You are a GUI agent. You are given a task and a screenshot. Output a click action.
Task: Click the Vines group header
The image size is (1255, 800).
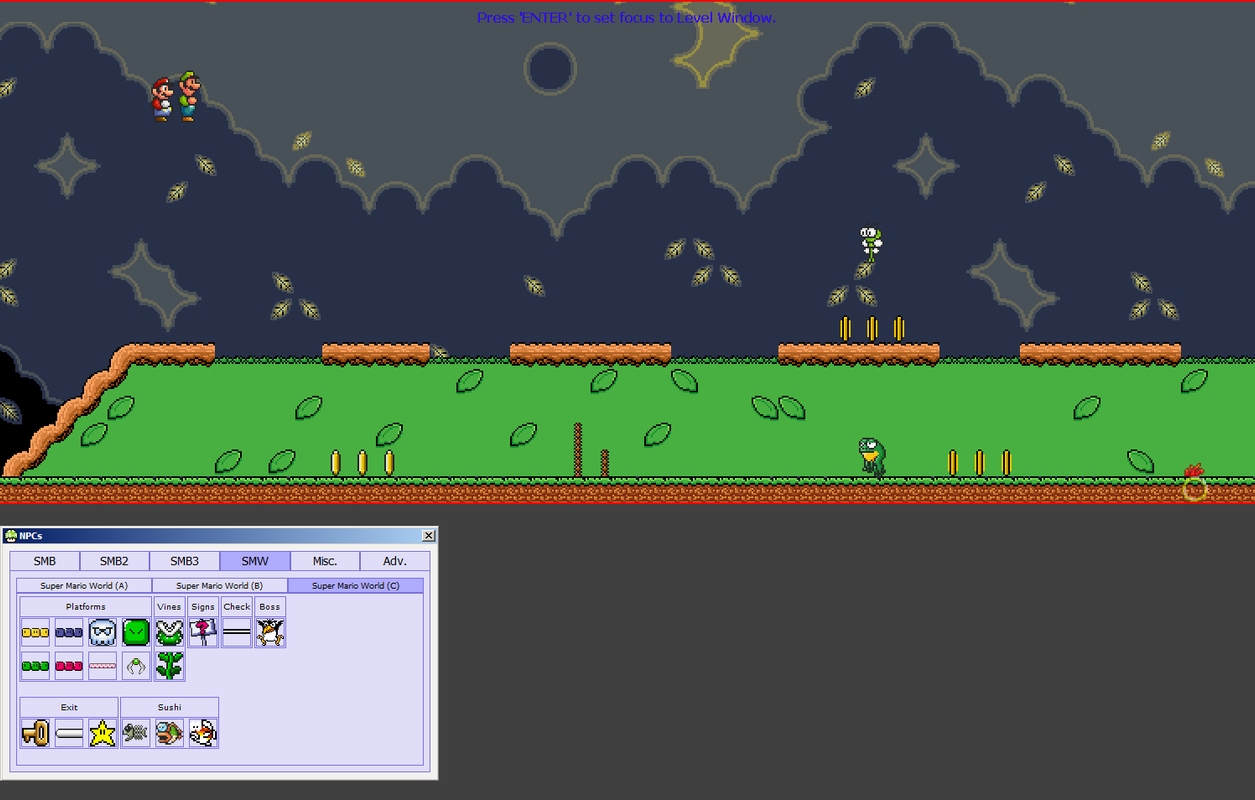[x=169, y=606]
